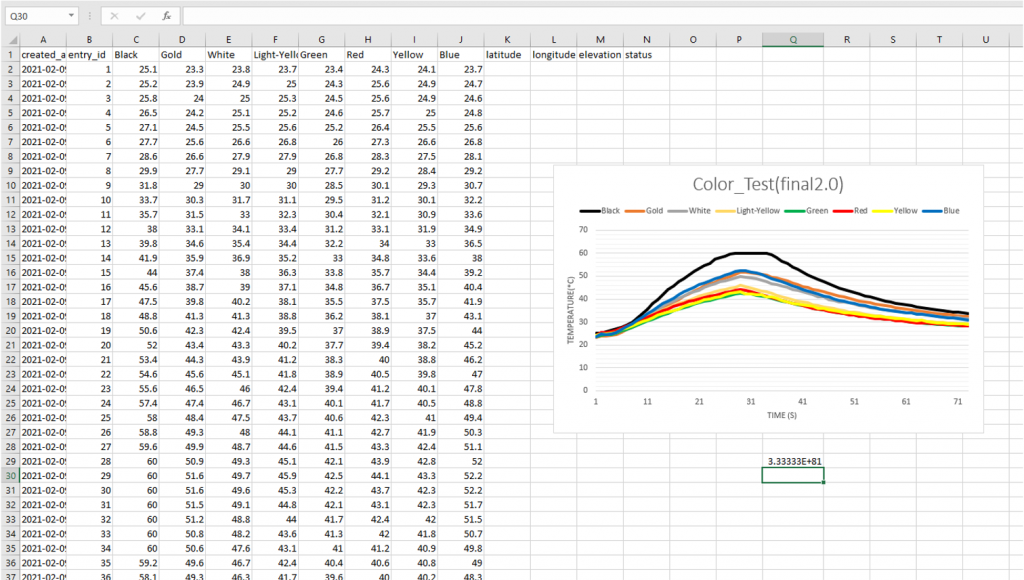The height and width of the screenshot is (580, 1024).
Task: Select column C header
Action: point(136,40)
